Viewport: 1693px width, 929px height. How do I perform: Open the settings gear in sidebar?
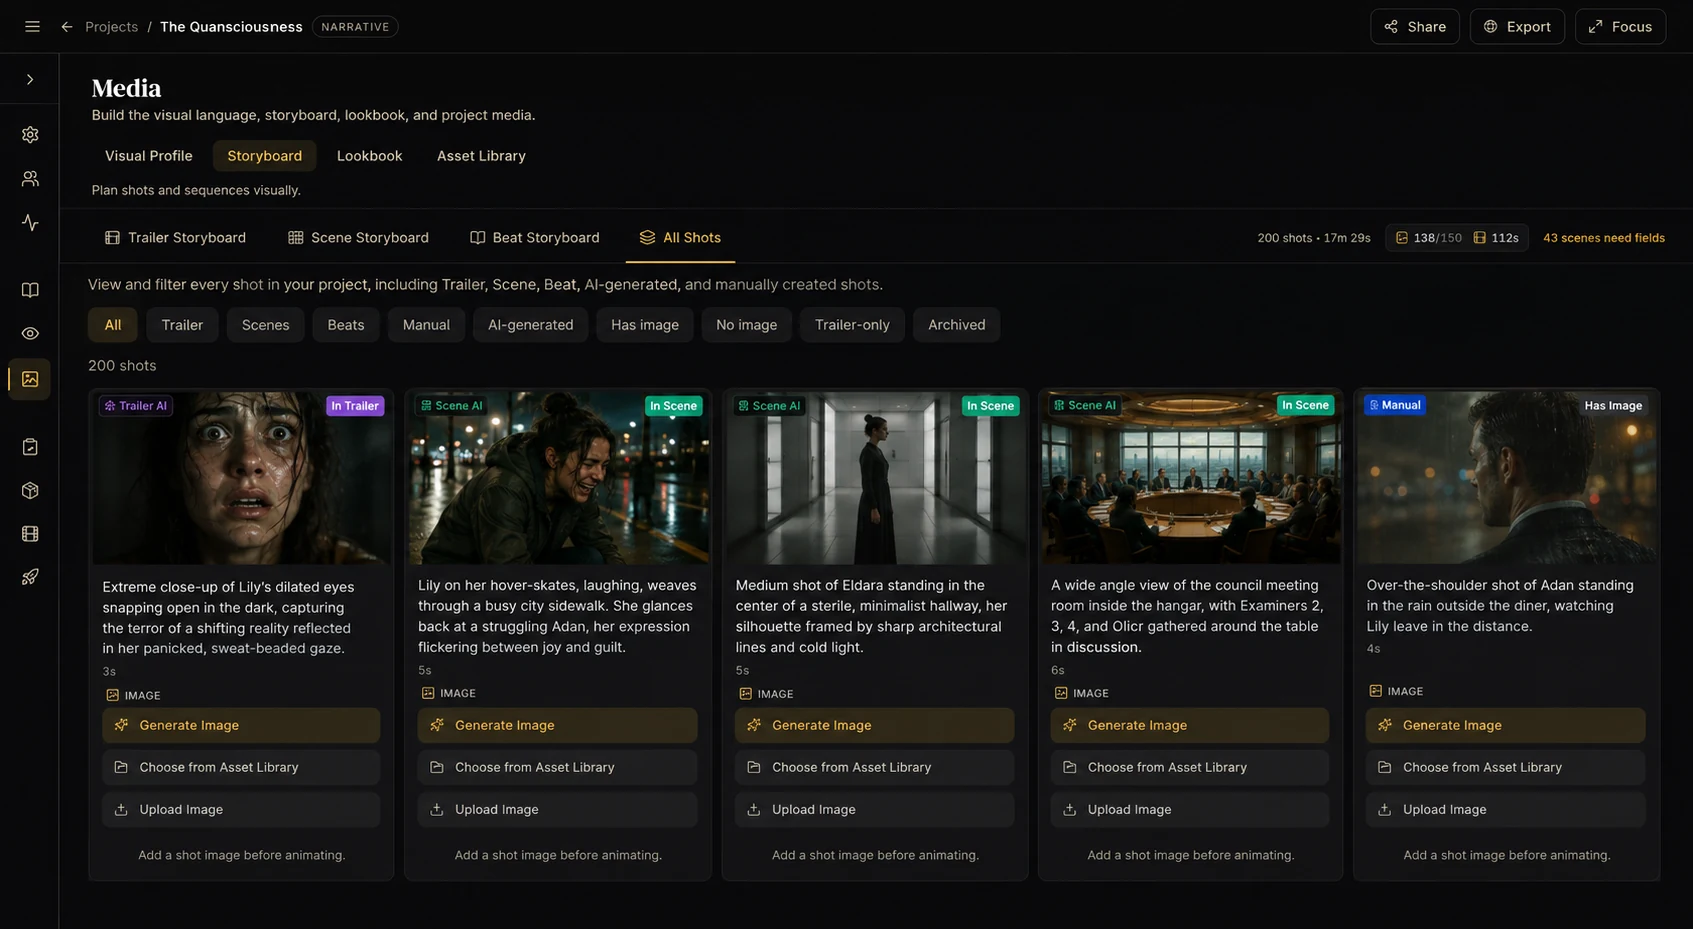(x=30, y=134)
